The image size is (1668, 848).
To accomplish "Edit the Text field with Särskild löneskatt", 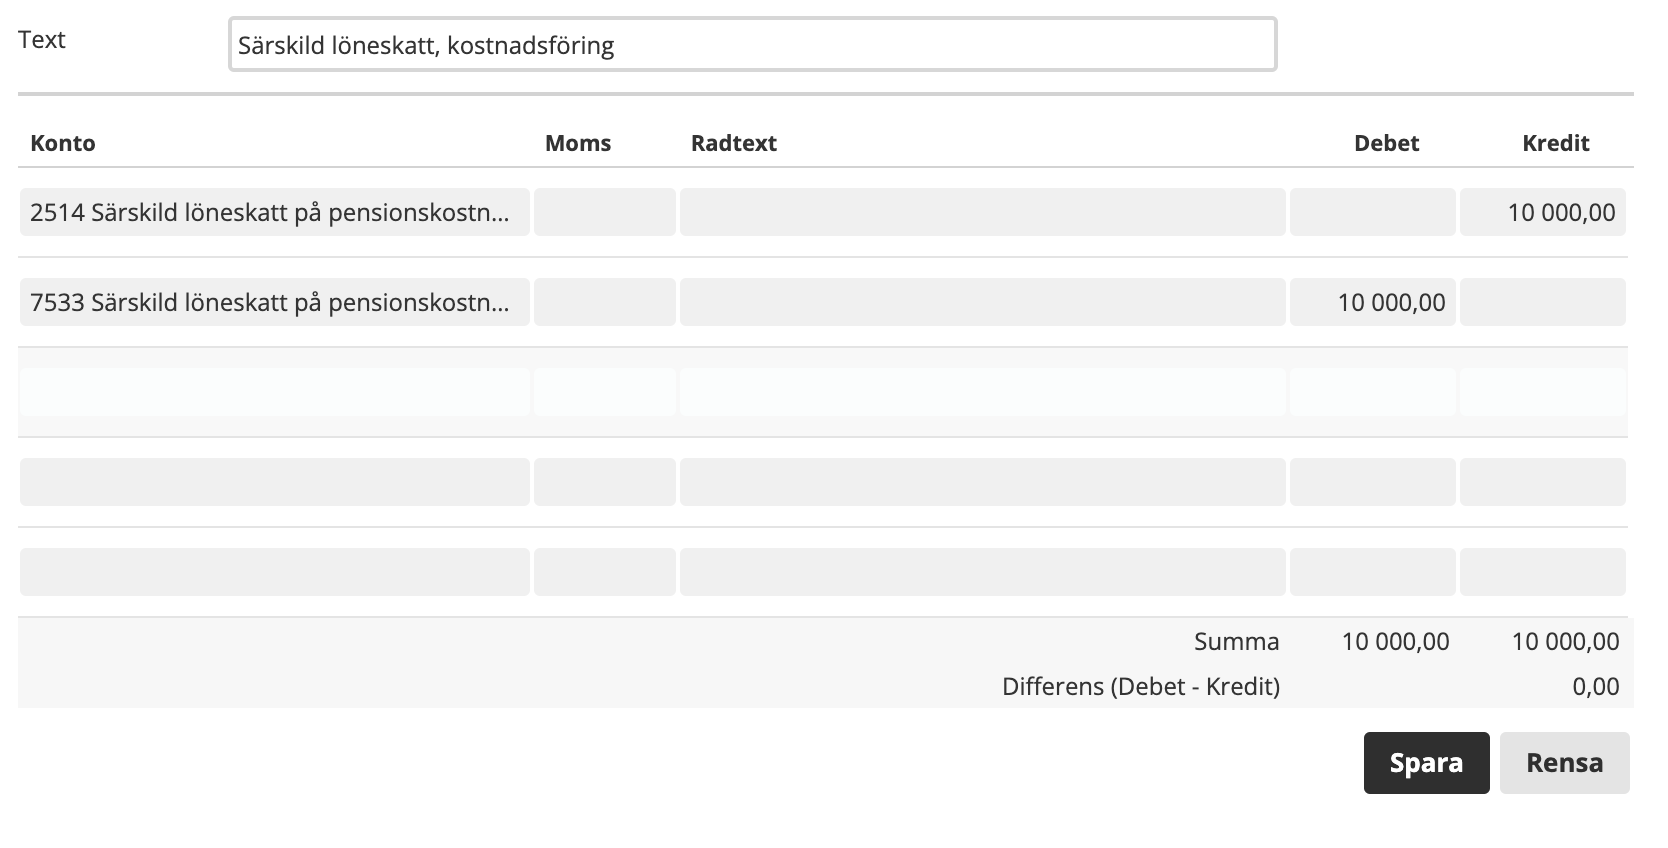I will [x=752, y=44].
